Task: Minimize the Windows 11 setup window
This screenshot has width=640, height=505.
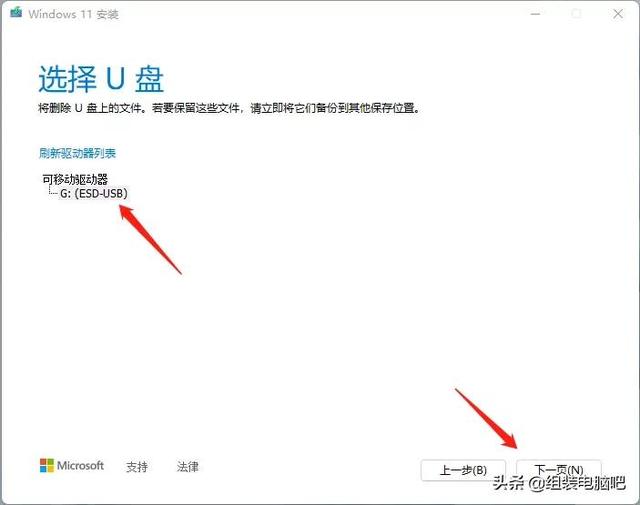Action: pos(536,14)
